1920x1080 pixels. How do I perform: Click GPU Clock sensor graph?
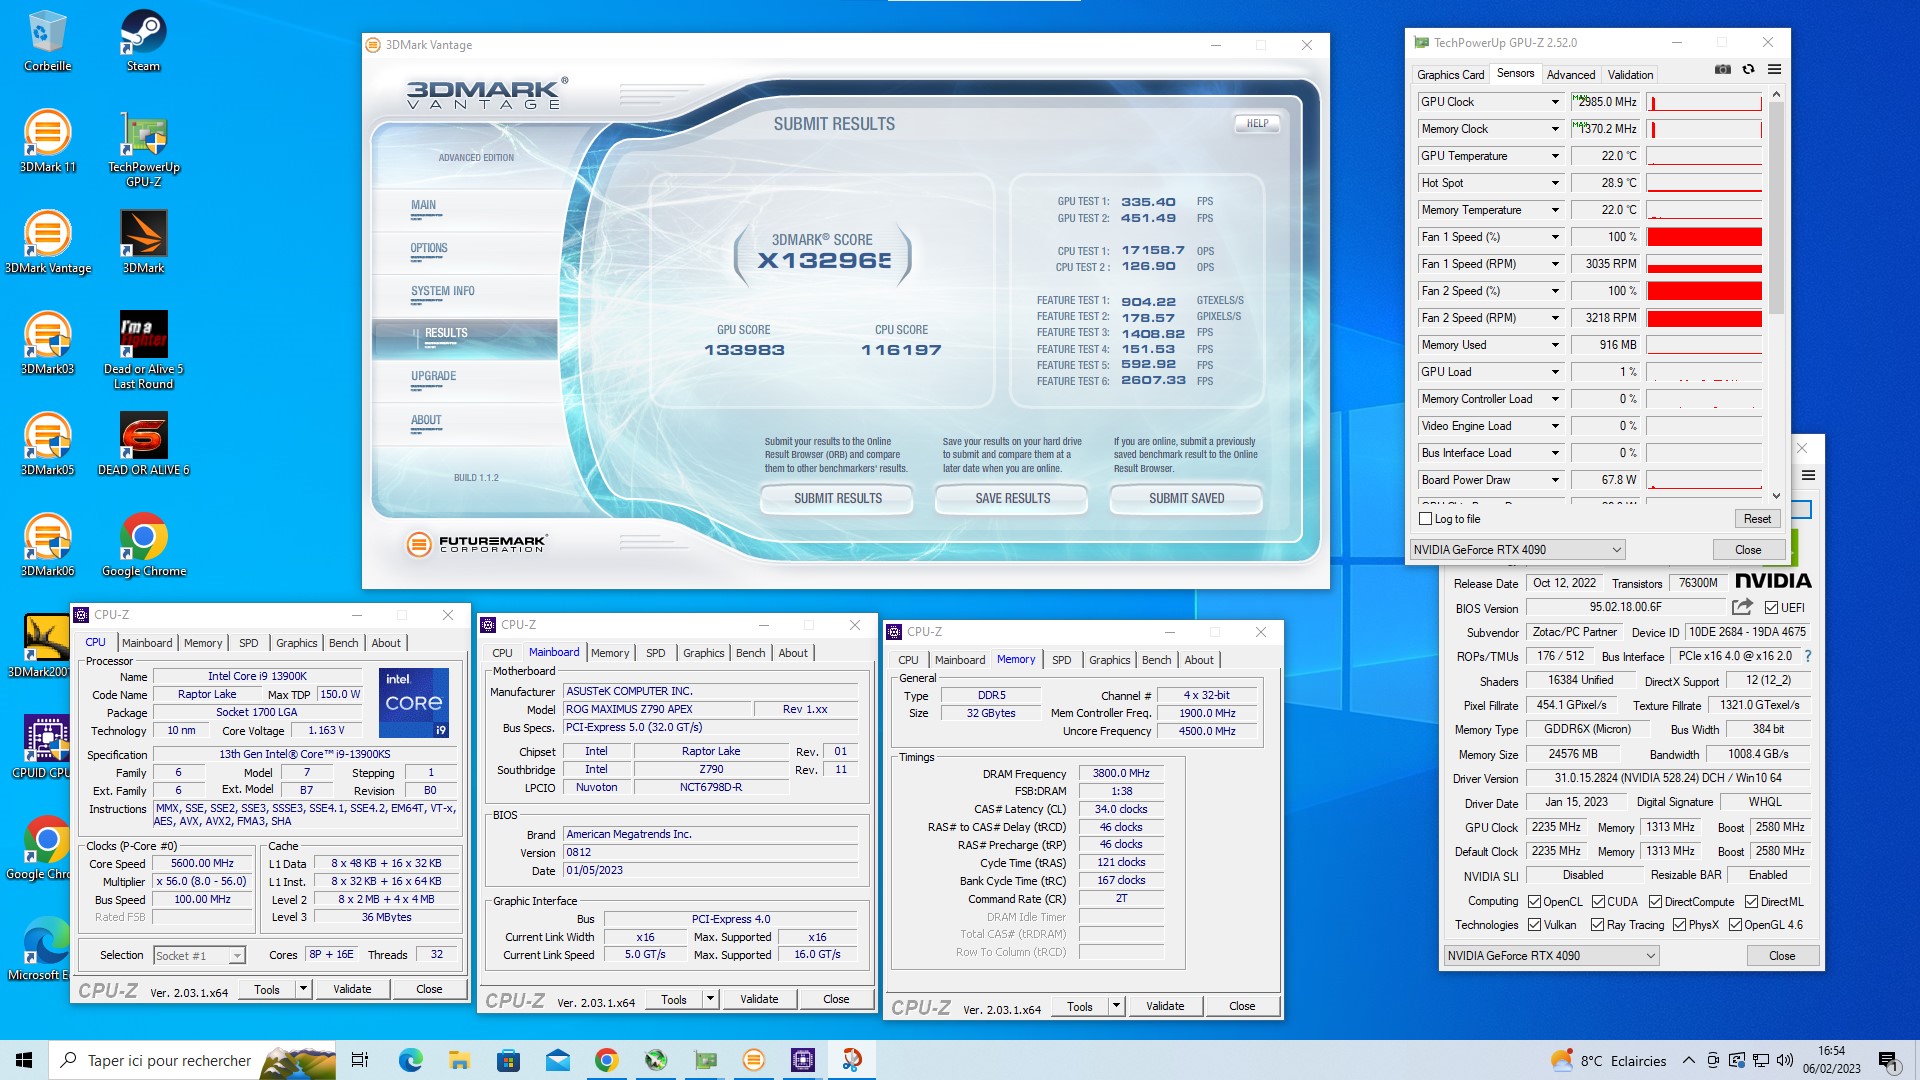(1704, 102)
